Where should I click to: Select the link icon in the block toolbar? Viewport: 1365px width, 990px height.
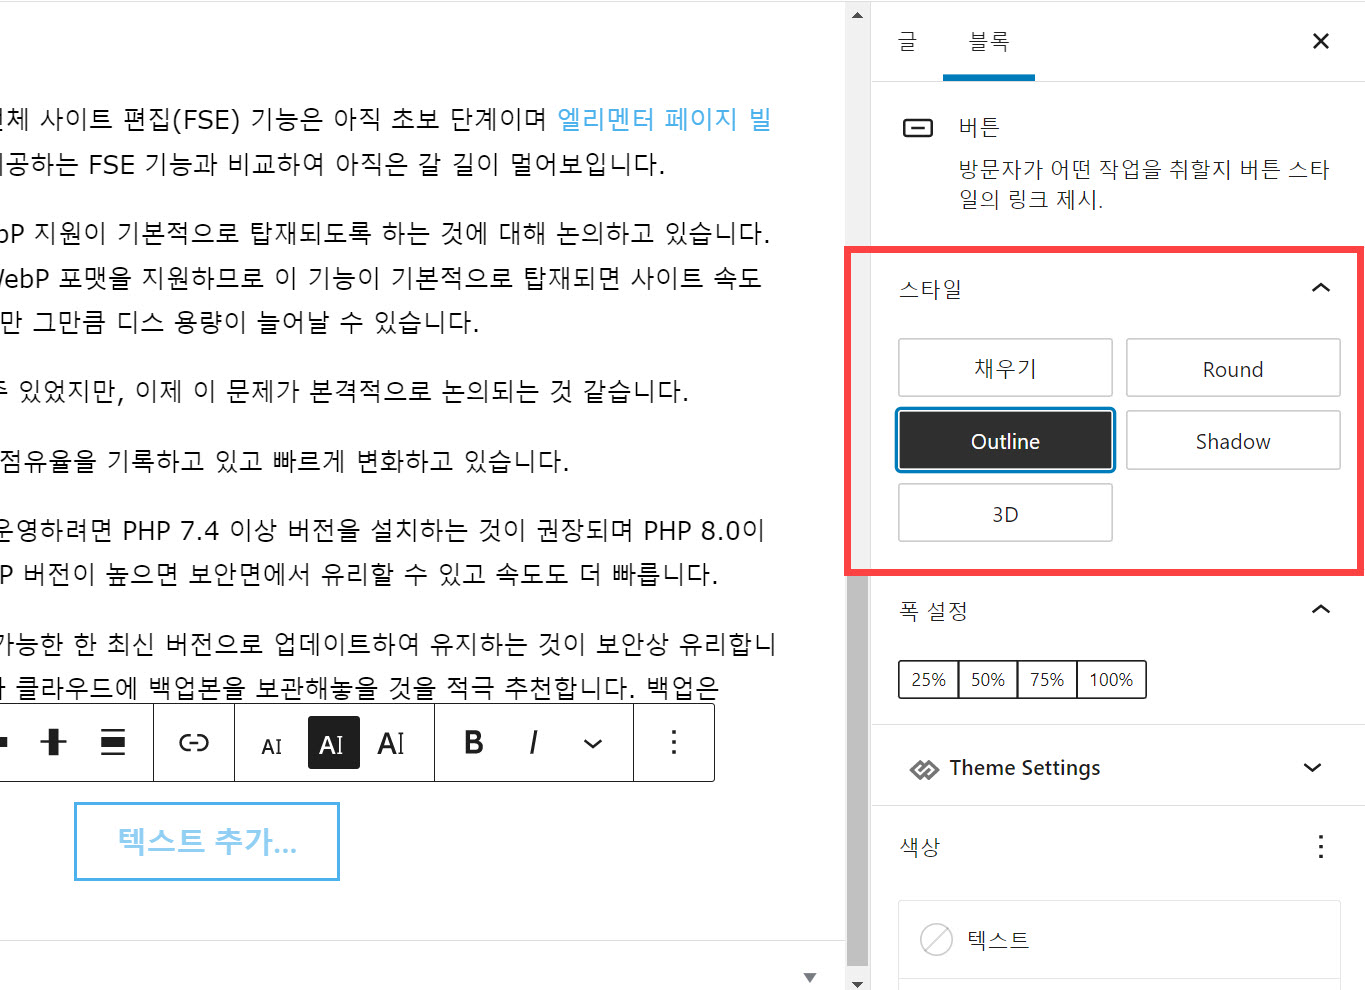[x=193, y=742]
